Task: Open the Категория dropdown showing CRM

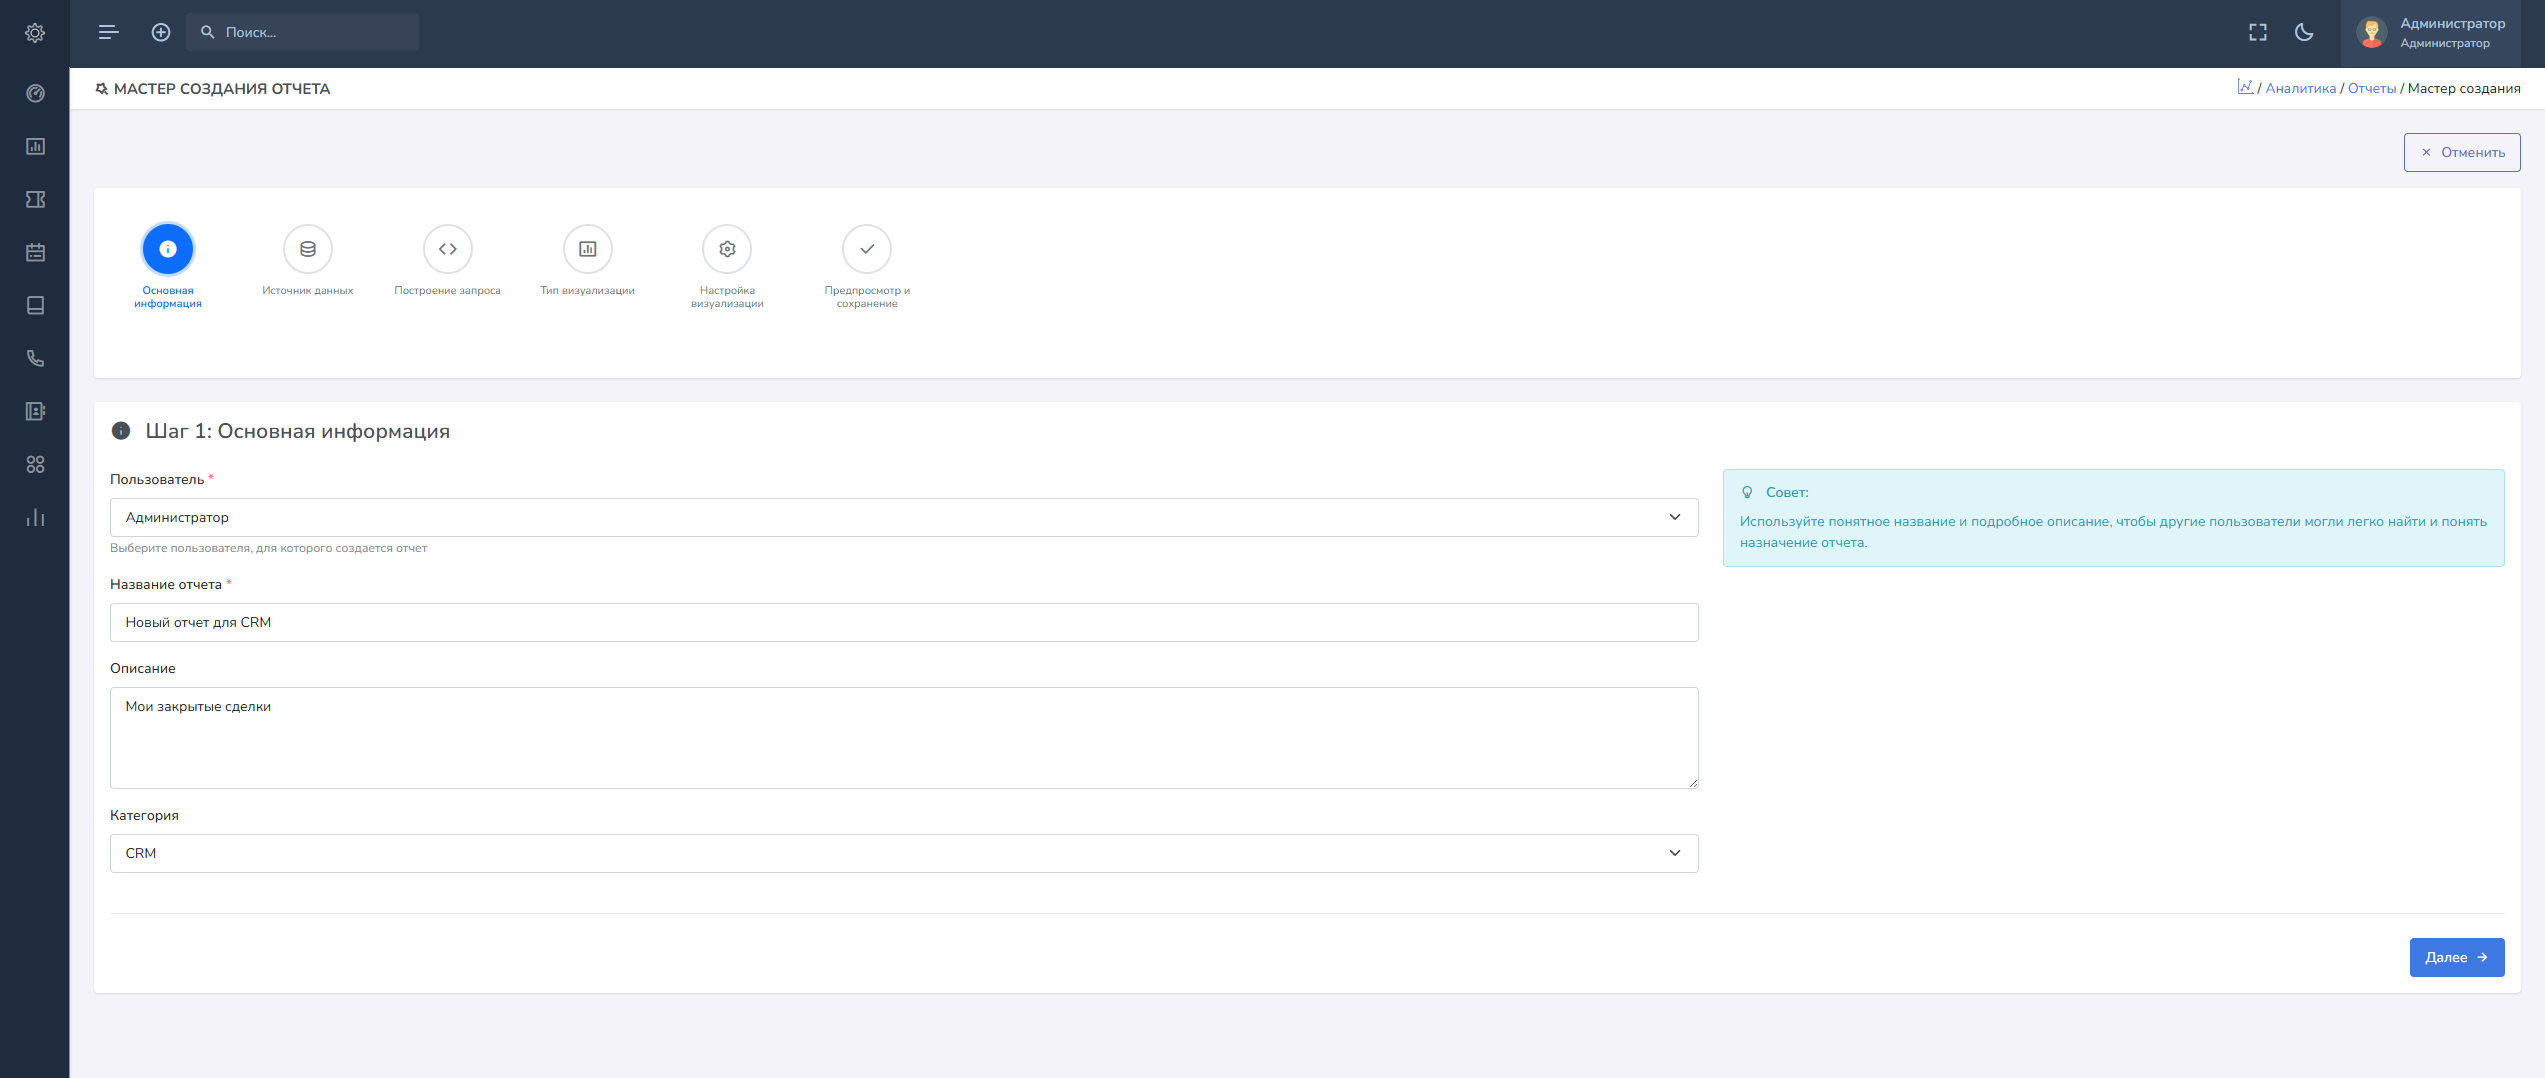Action: [903, 853]
